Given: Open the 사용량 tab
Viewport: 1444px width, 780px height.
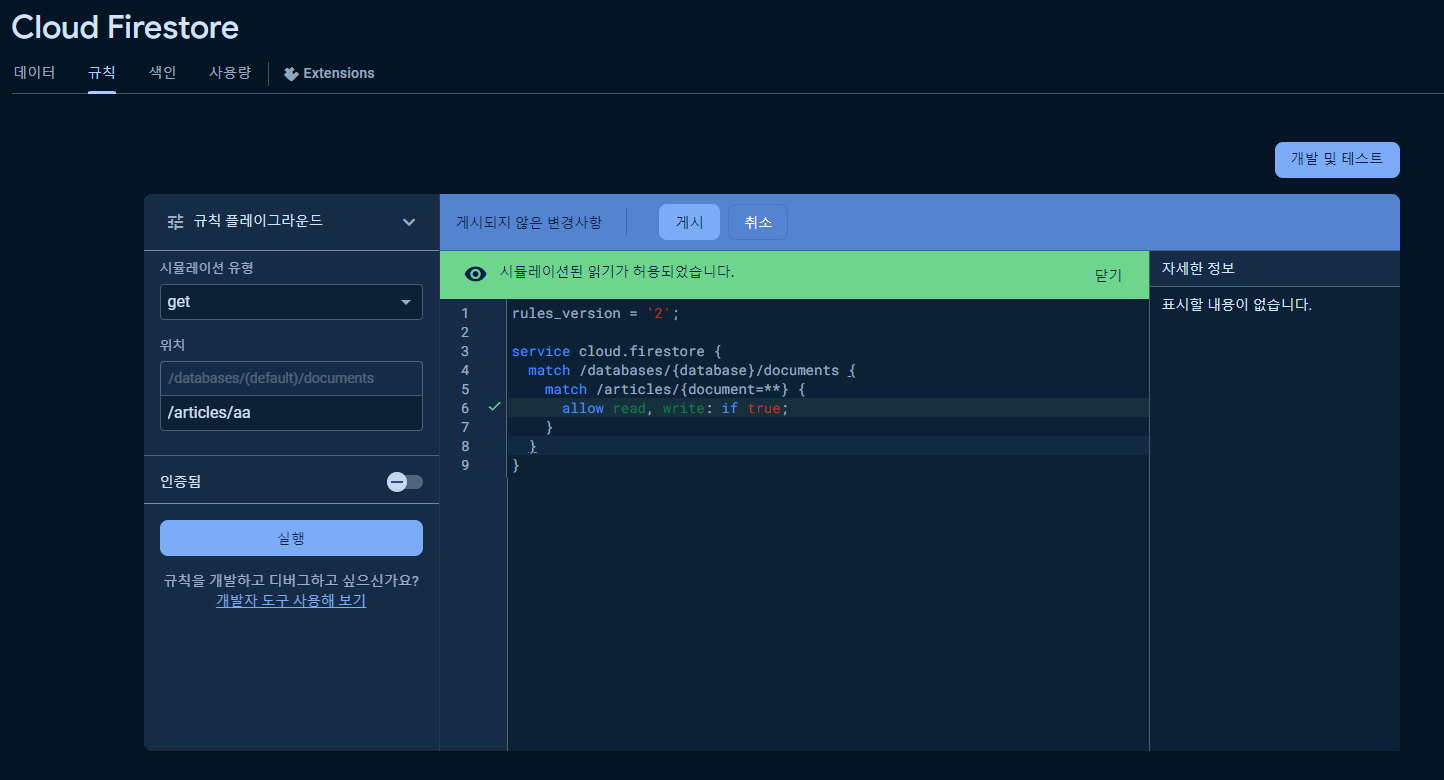Looking at the screenshot, I should tap(230, 73).
